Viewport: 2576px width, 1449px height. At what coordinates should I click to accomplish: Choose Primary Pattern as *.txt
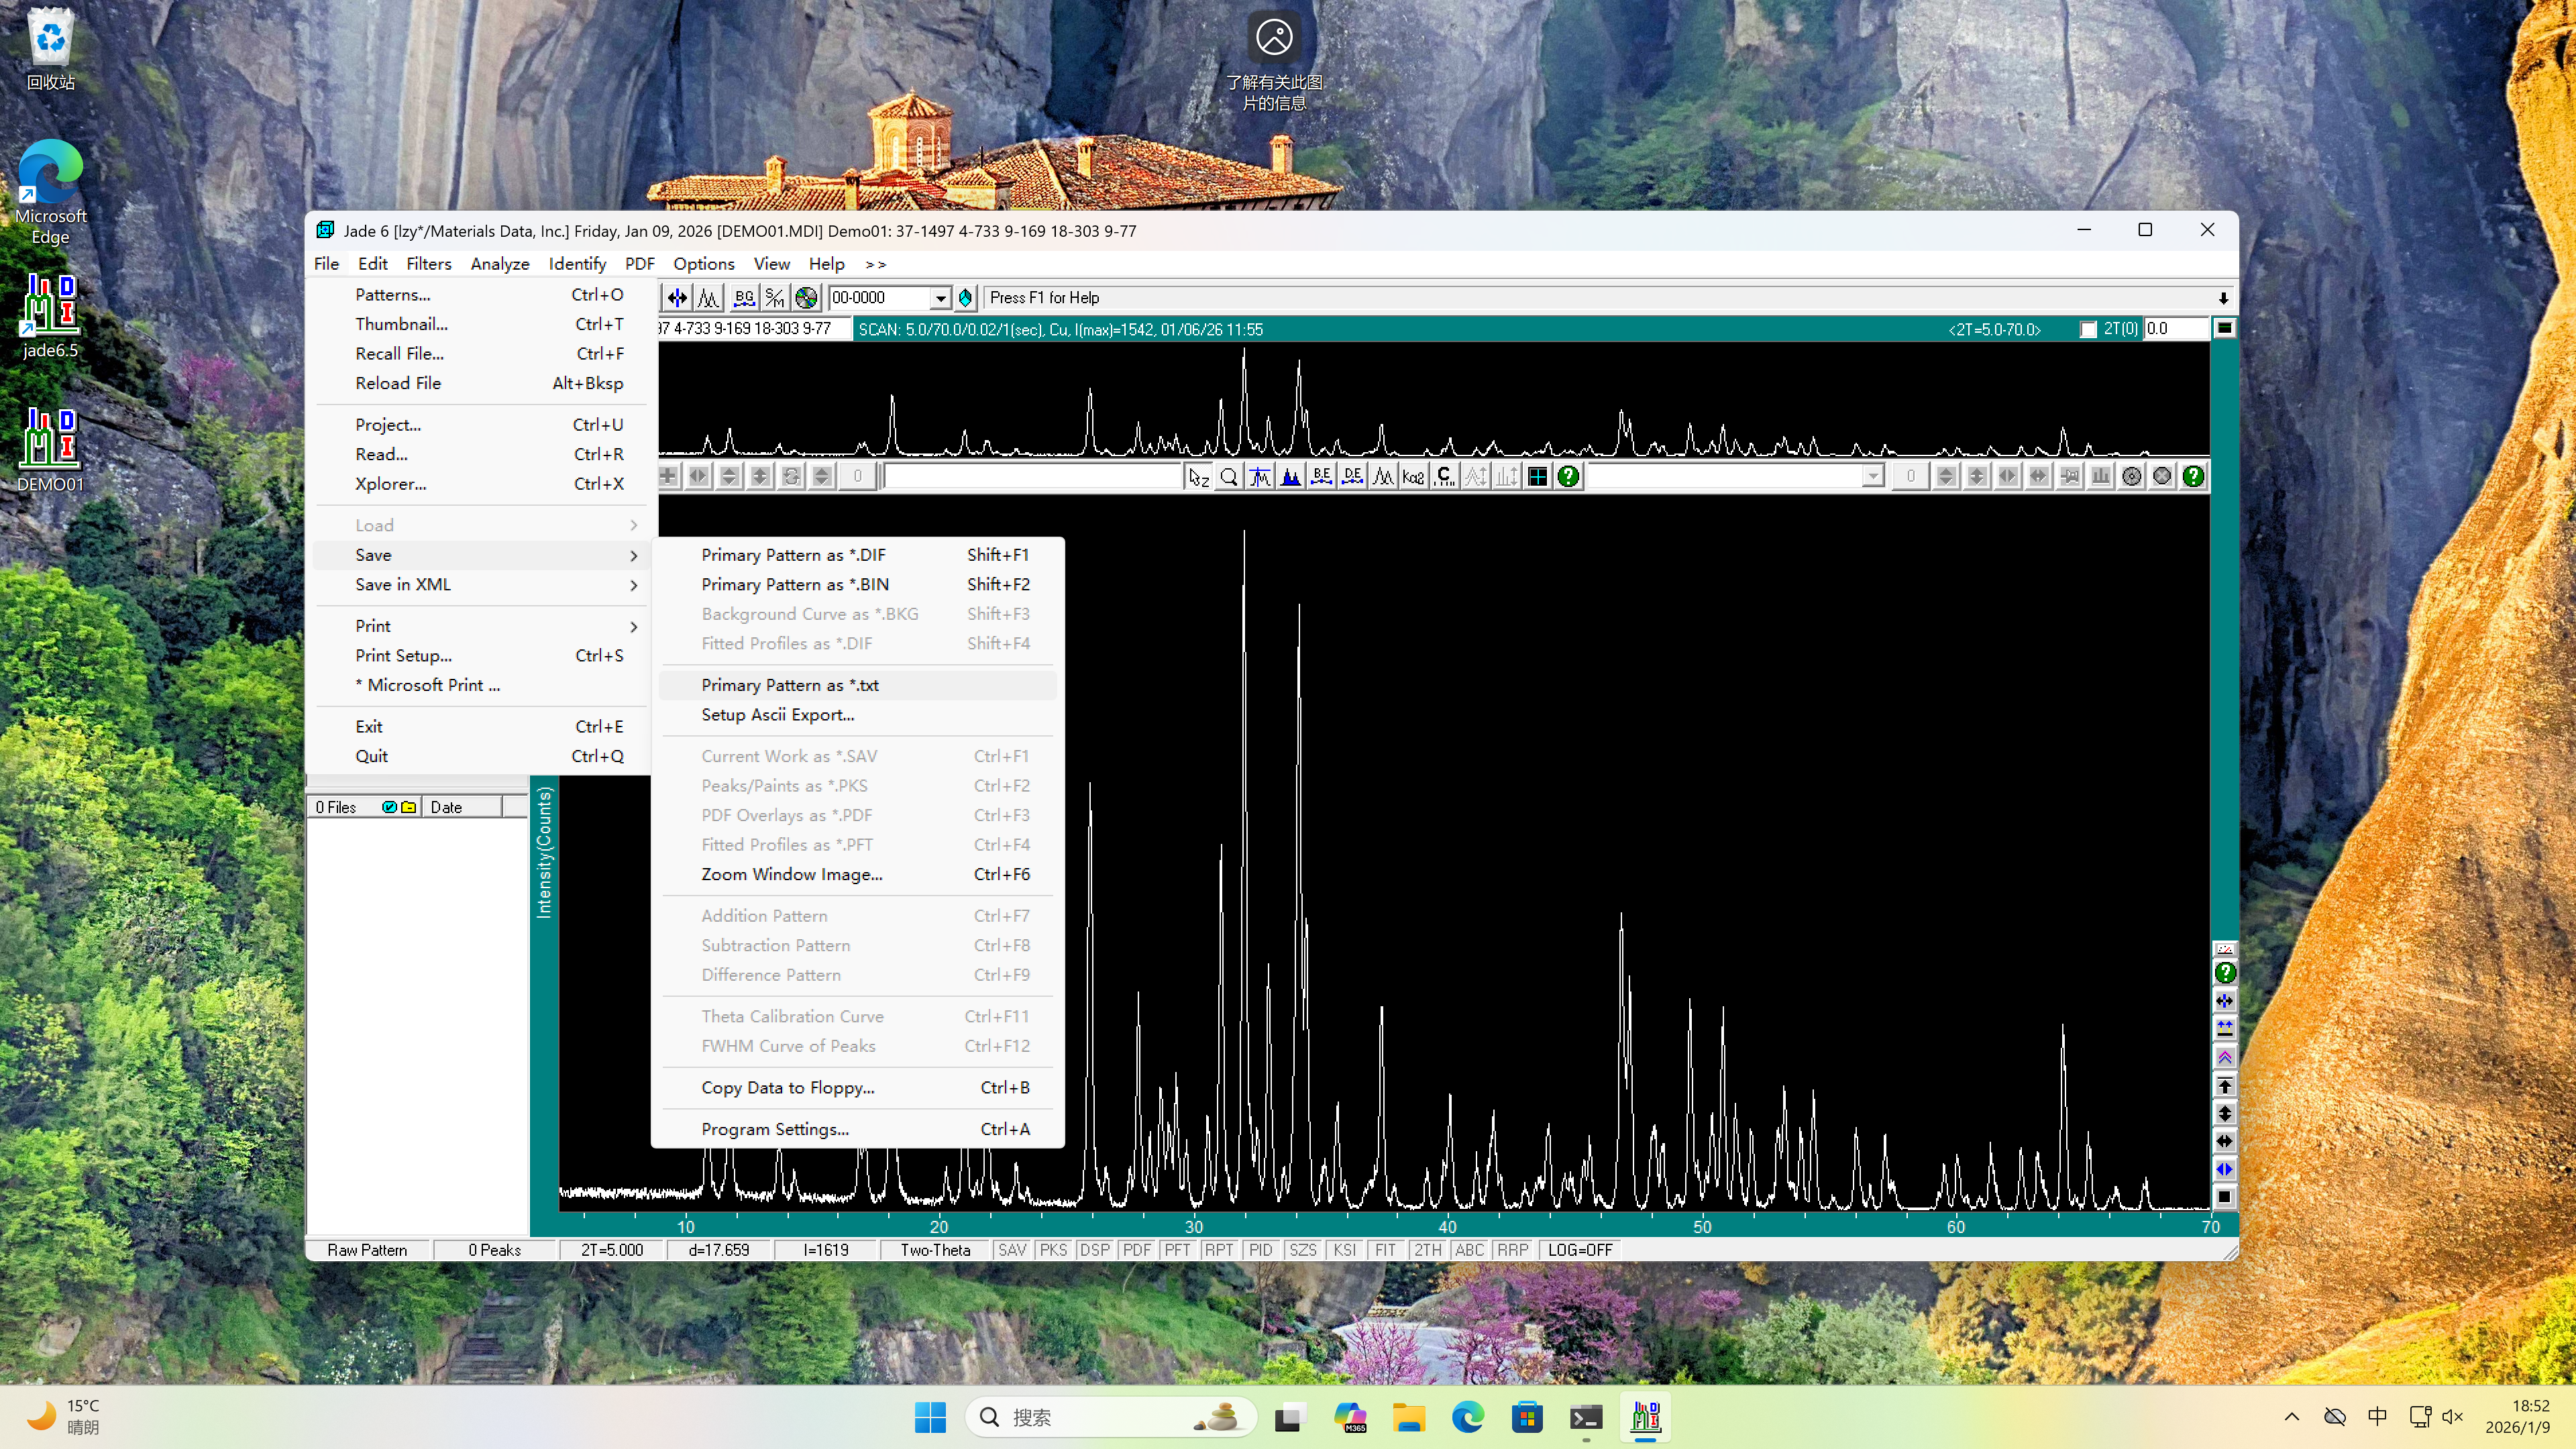[789, 685]
